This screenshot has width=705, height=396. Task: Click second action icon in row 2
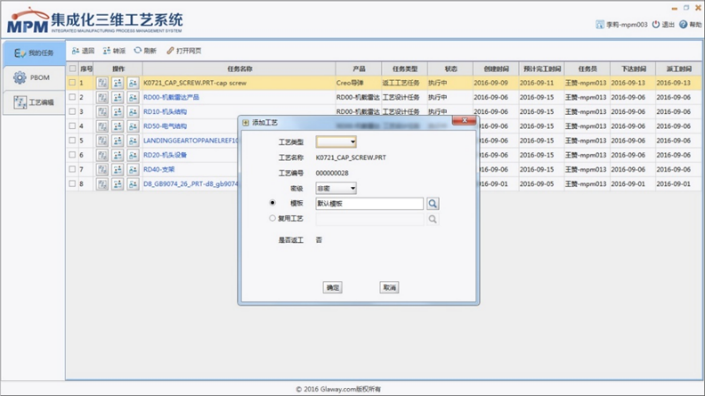[x=117, y=97]
